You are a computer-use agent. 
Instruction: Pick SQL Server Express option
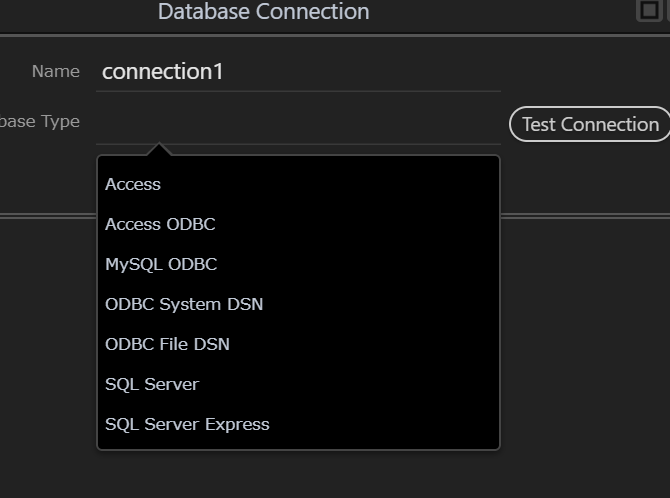click(x=298, y=424)
